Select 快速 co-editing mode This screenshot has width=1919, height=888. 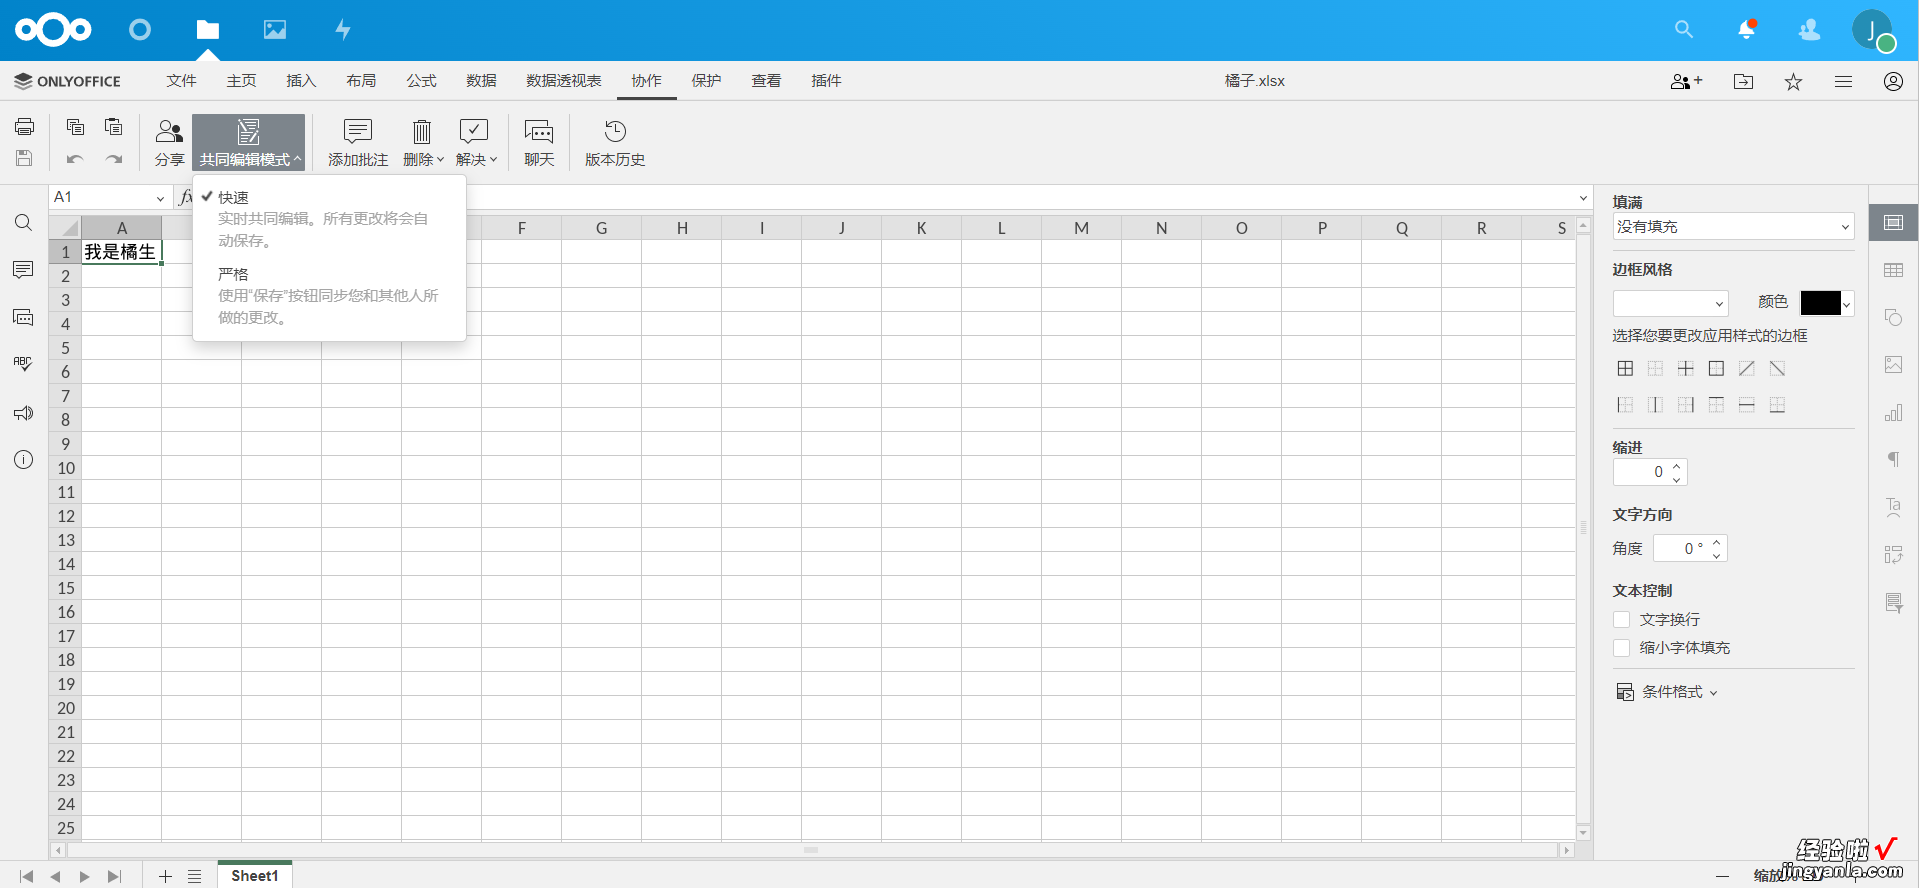pos(328,219)
